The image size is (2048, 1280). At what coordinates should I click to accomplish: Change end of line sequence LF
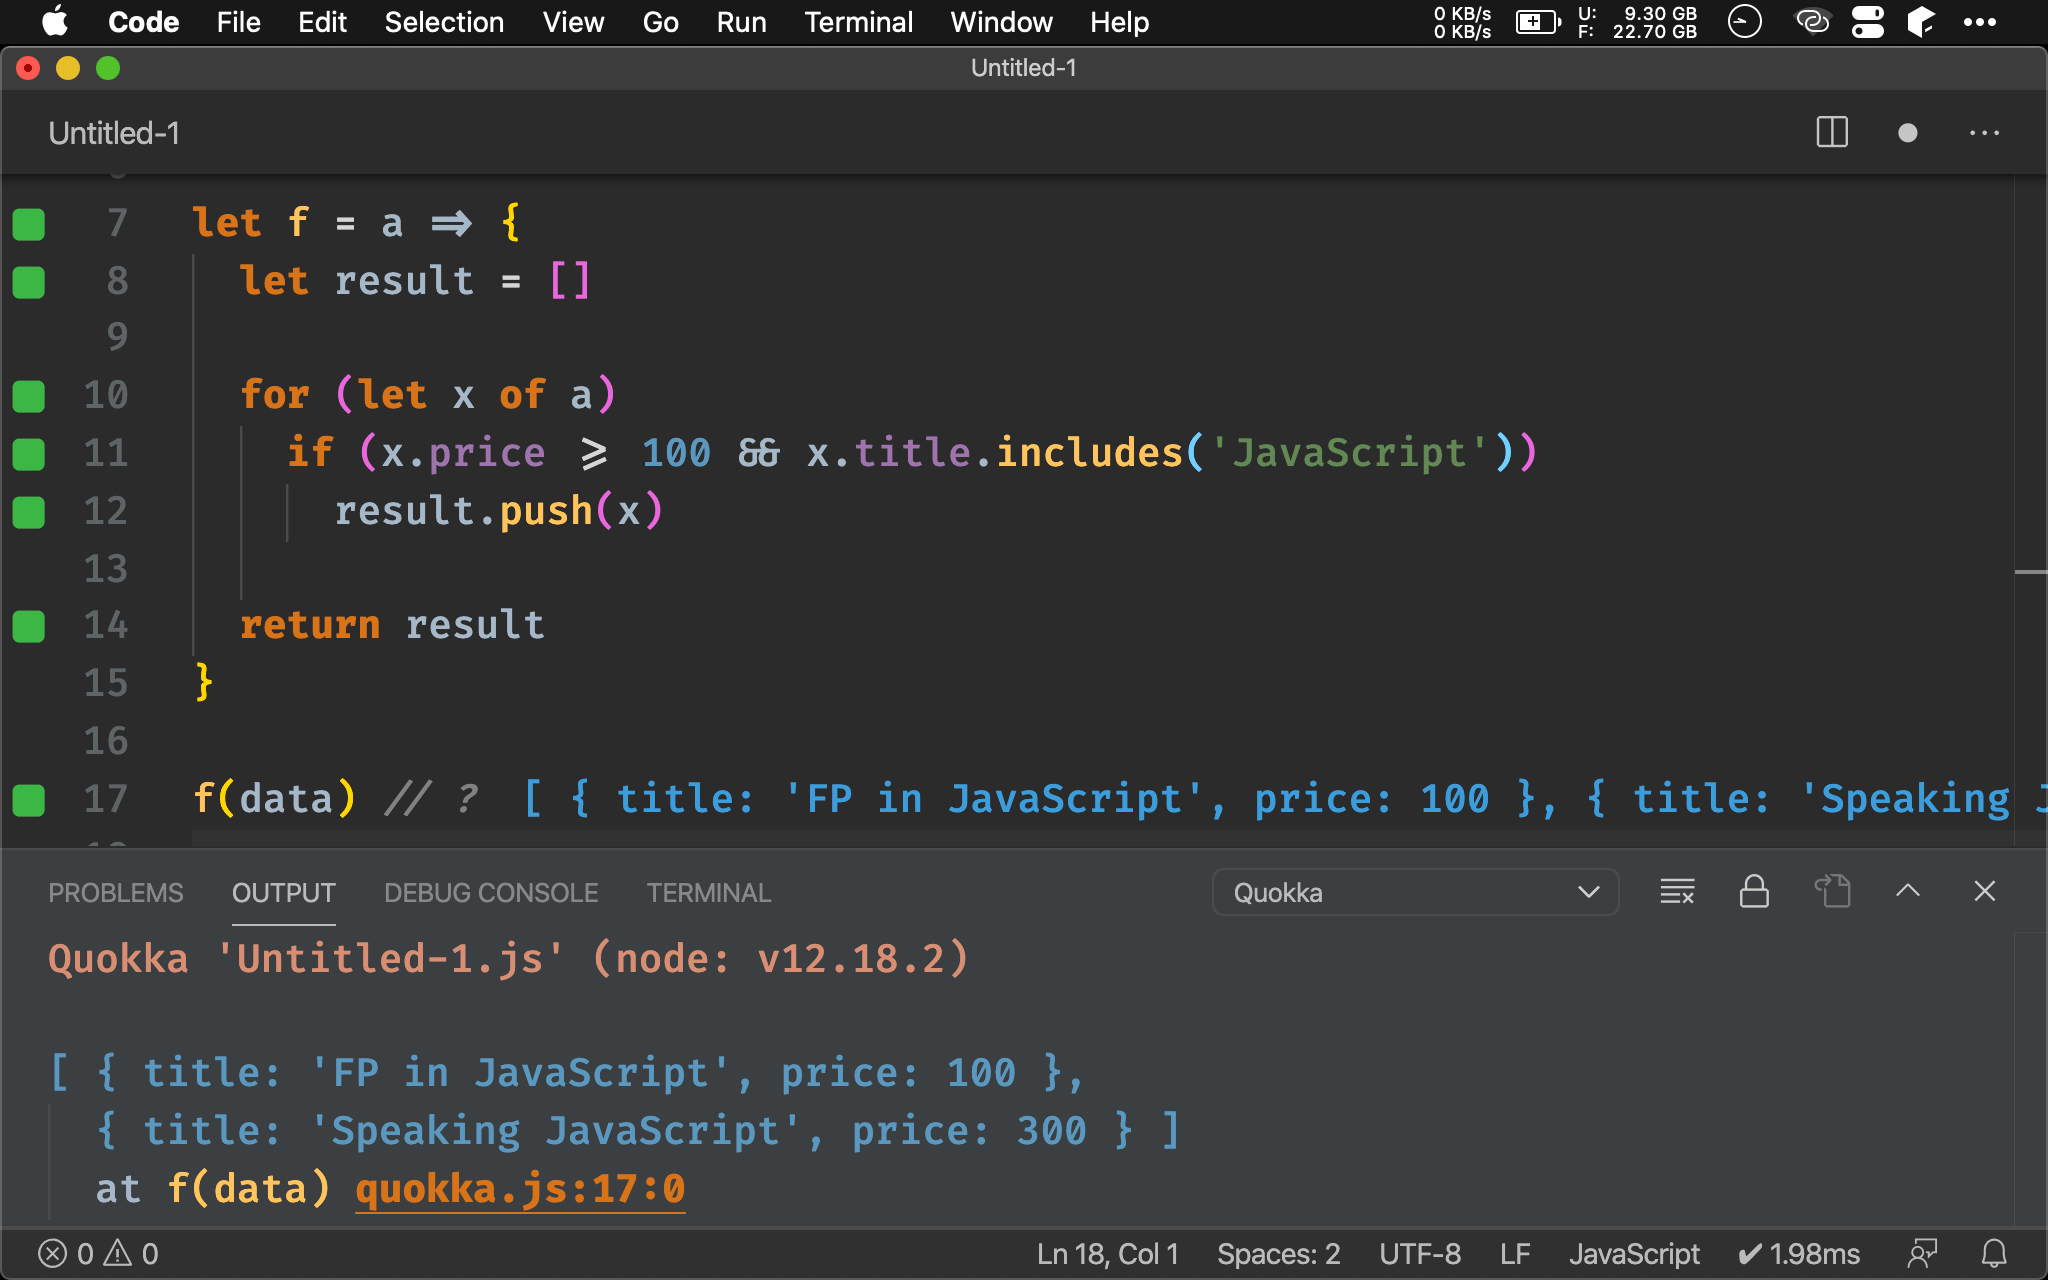coord(1515,1254)
